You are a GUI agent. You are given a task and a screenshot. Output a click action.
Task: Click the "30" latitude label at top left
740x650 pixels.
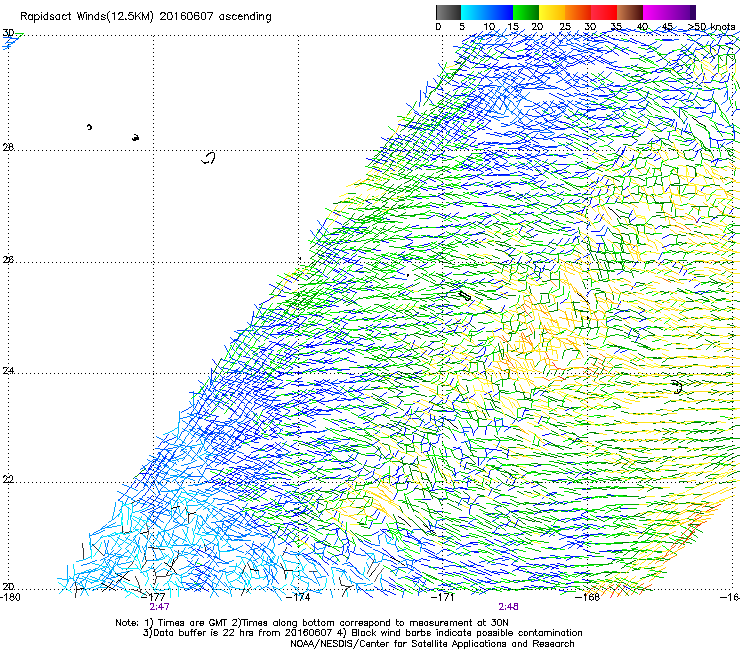click(x=8, y=33)
